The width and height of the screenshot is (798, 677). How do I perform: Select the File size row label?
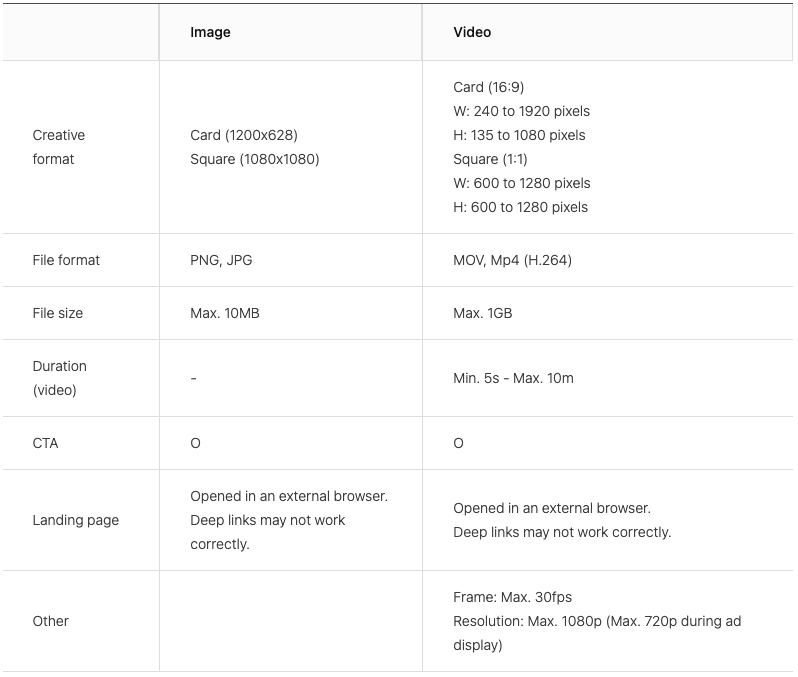[57, 313]
